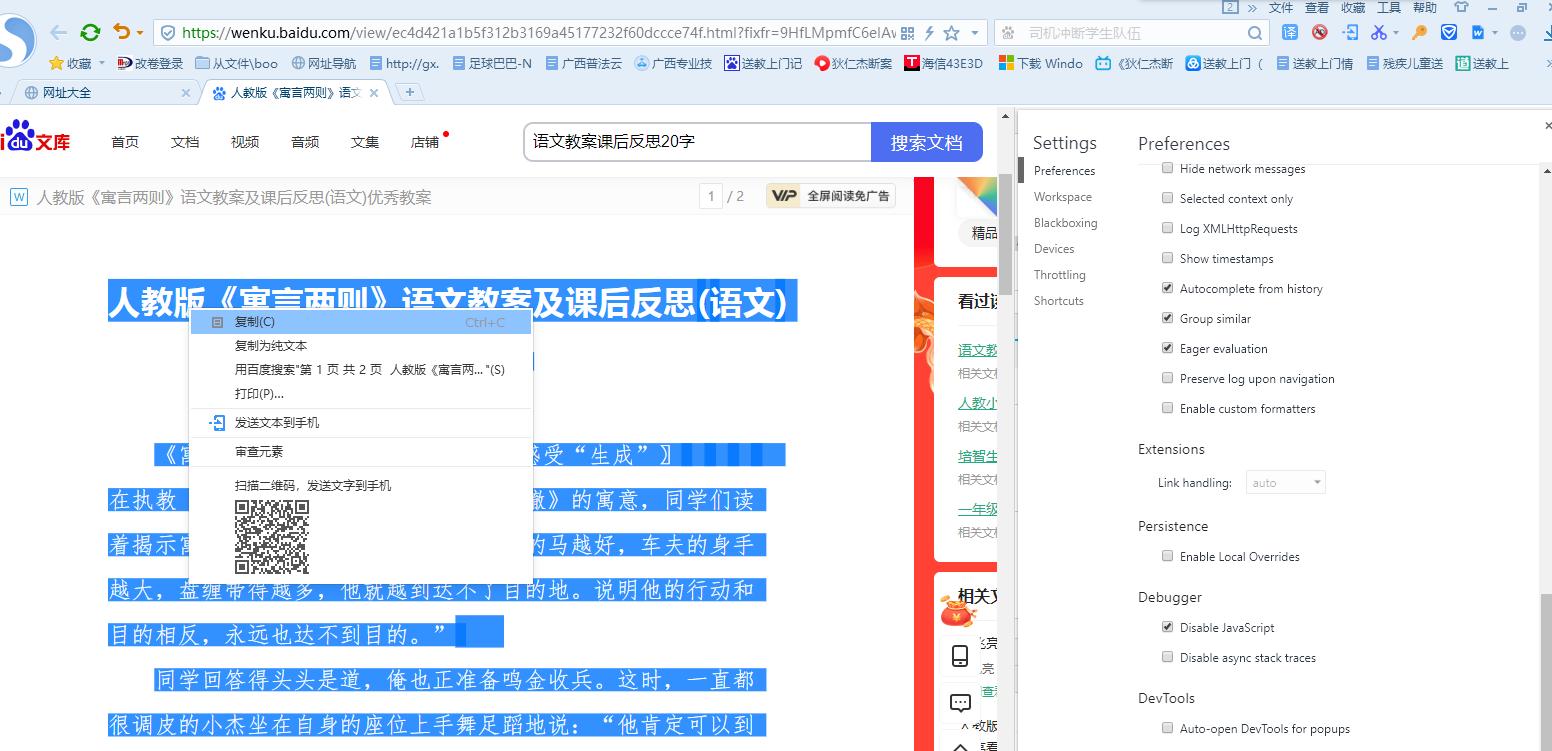This screenshot has height=751, width=1552.
Task: Open the blue shield security icon
Action: click(1448, 32)
